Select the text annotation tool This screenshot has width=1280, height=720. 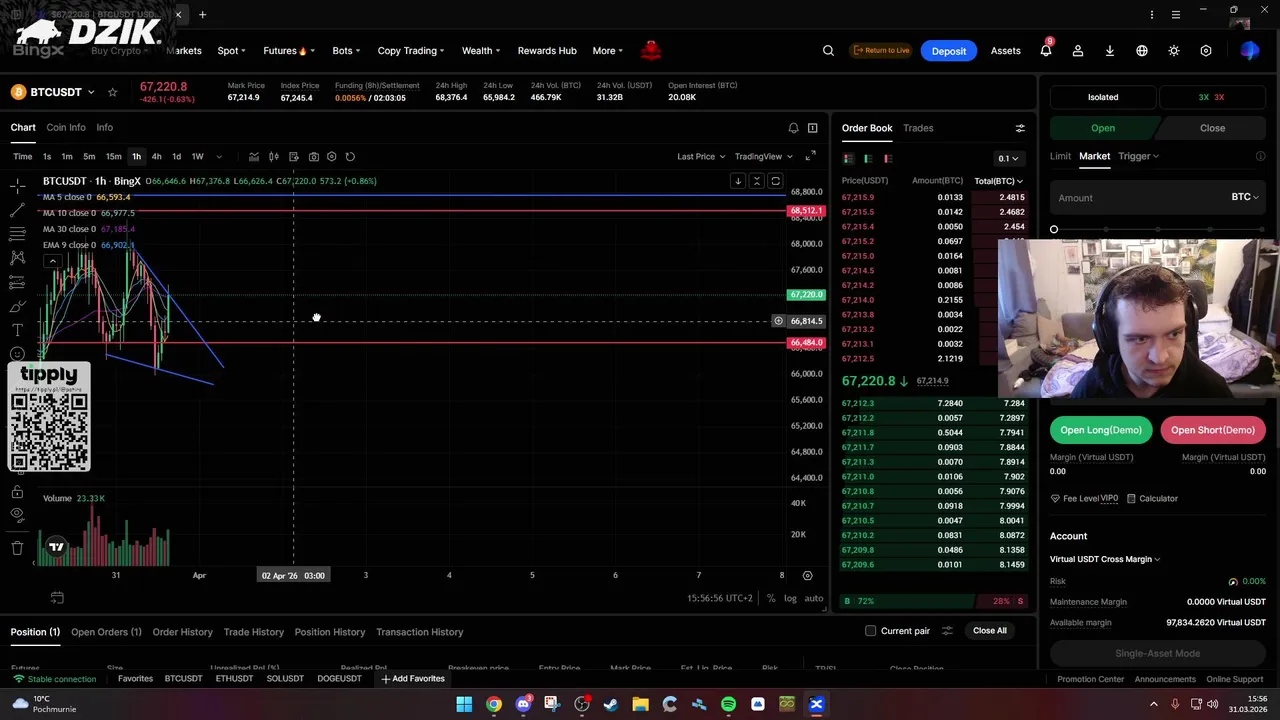(17, 330)
